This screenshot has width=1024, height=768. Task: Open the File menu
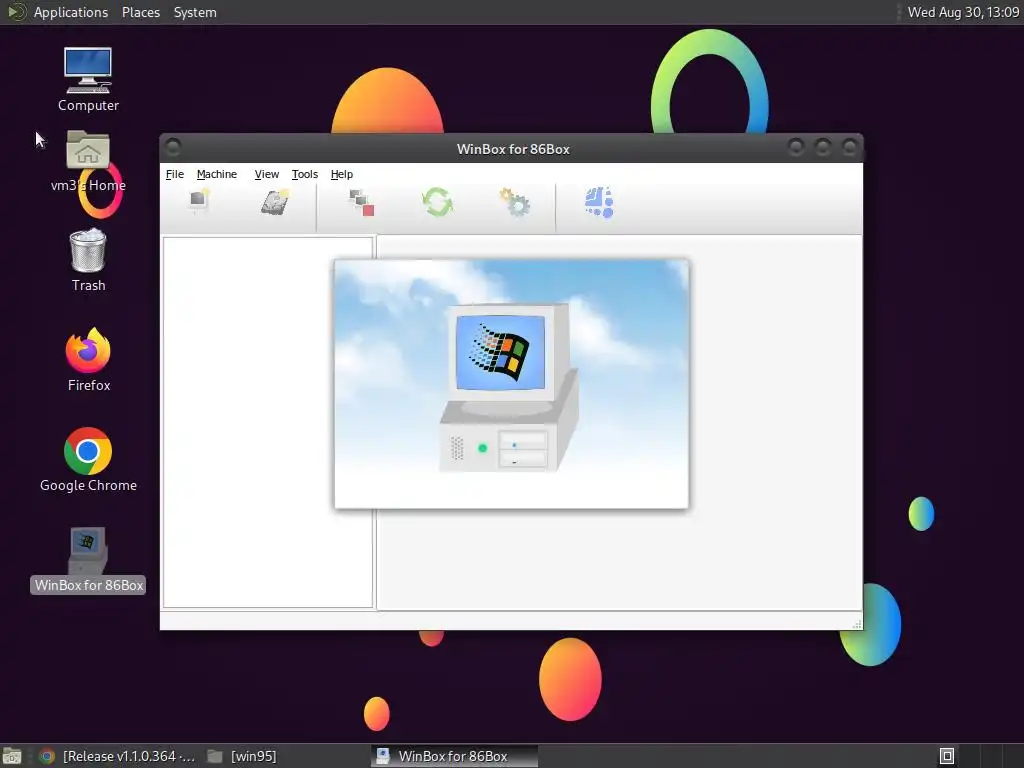click(x=174, y=174)
